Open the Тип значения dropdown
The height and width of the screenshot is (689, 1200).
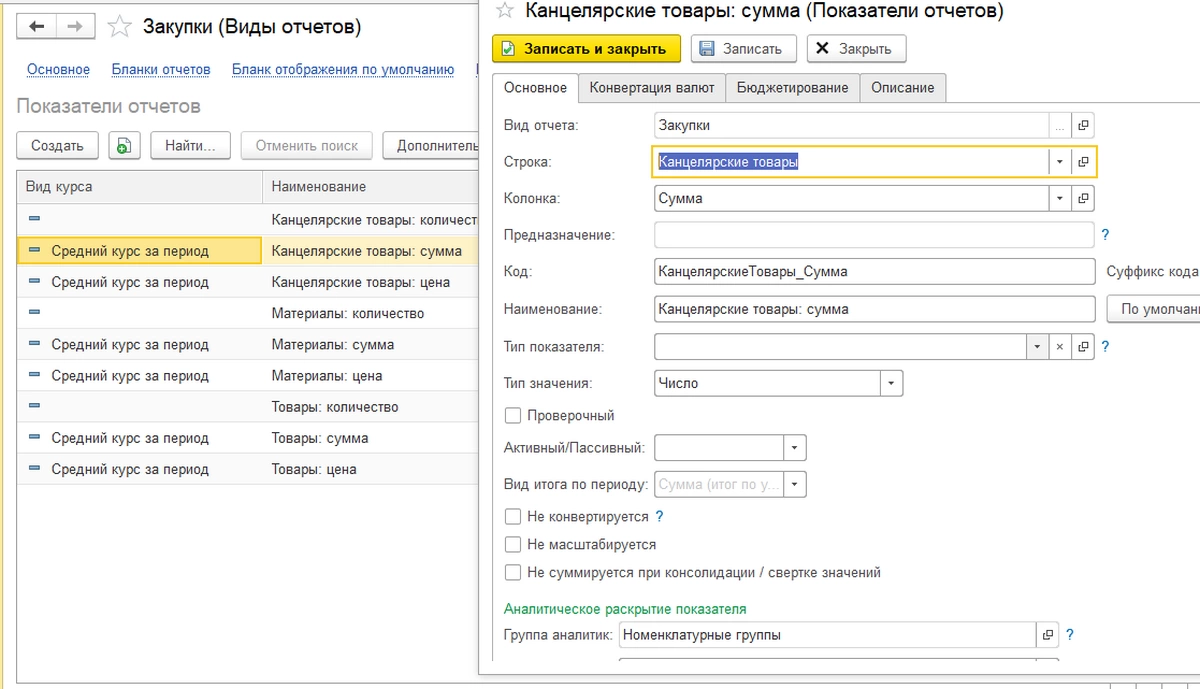coord(891,384)
